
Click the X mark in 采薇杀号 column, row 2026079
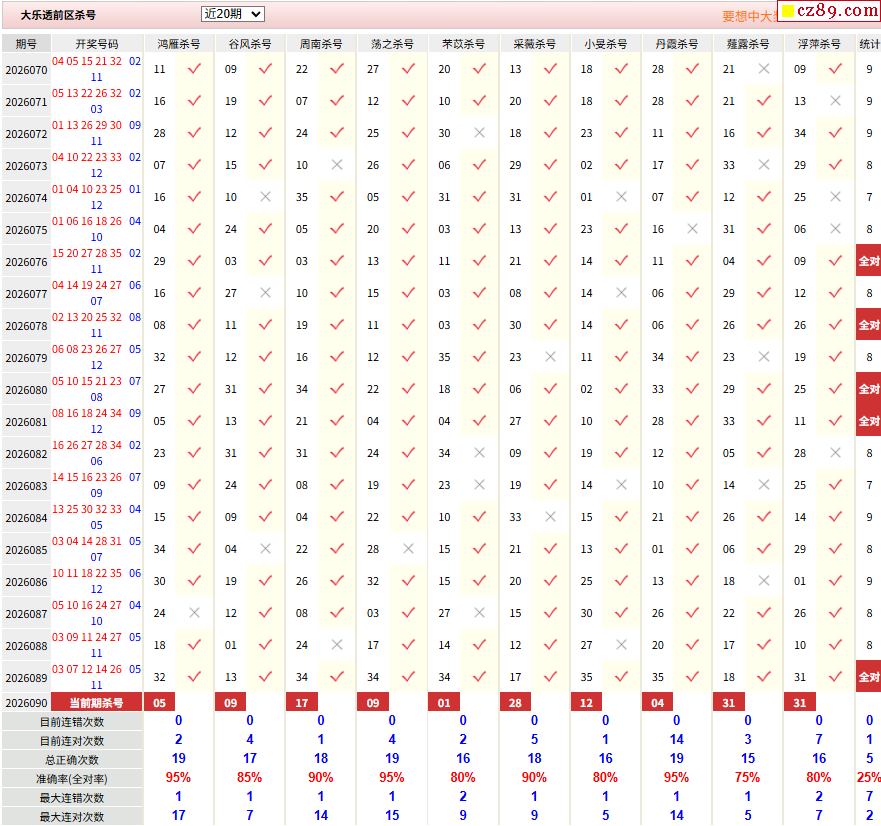point(550,357)
